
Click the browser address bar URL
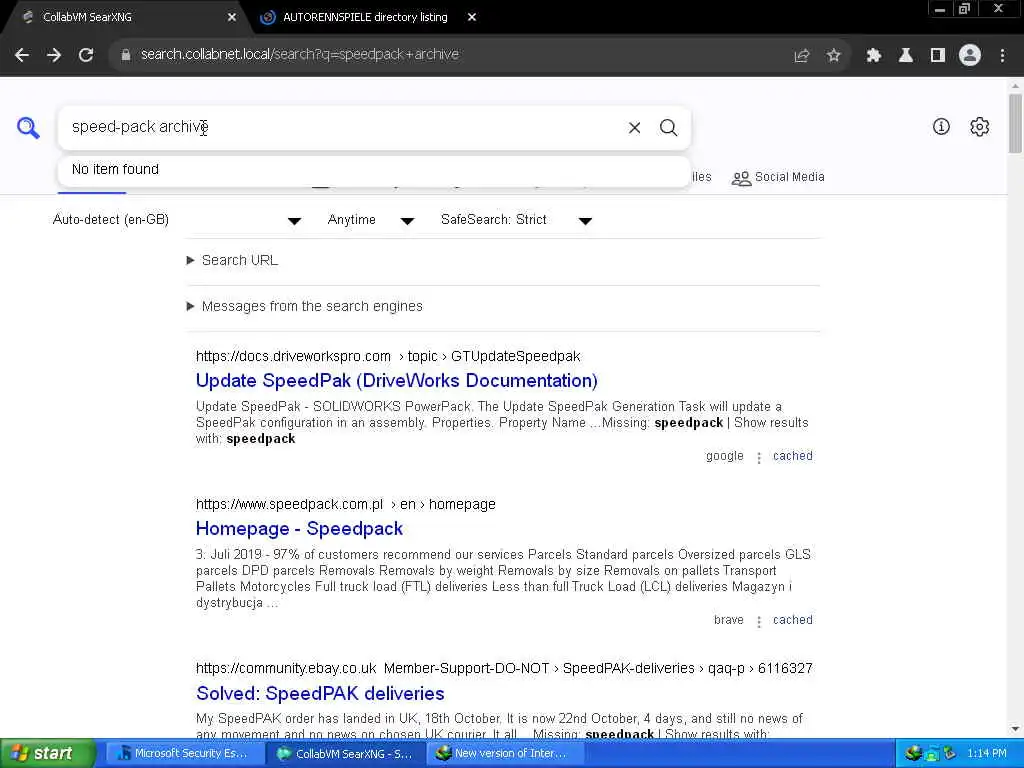[300, 54]
